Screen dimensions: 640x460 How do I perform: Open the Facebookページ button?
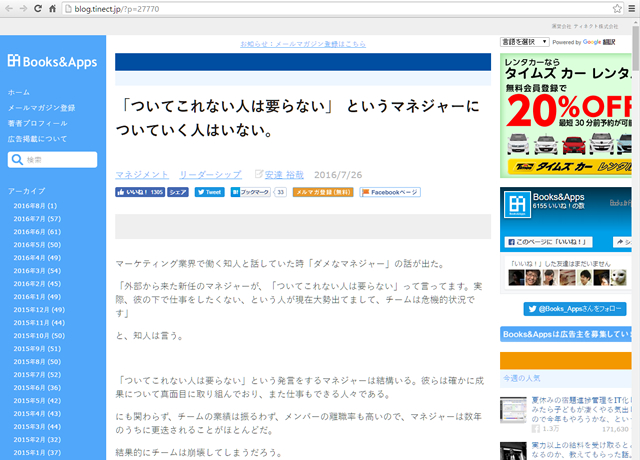[x=390, y=192]
